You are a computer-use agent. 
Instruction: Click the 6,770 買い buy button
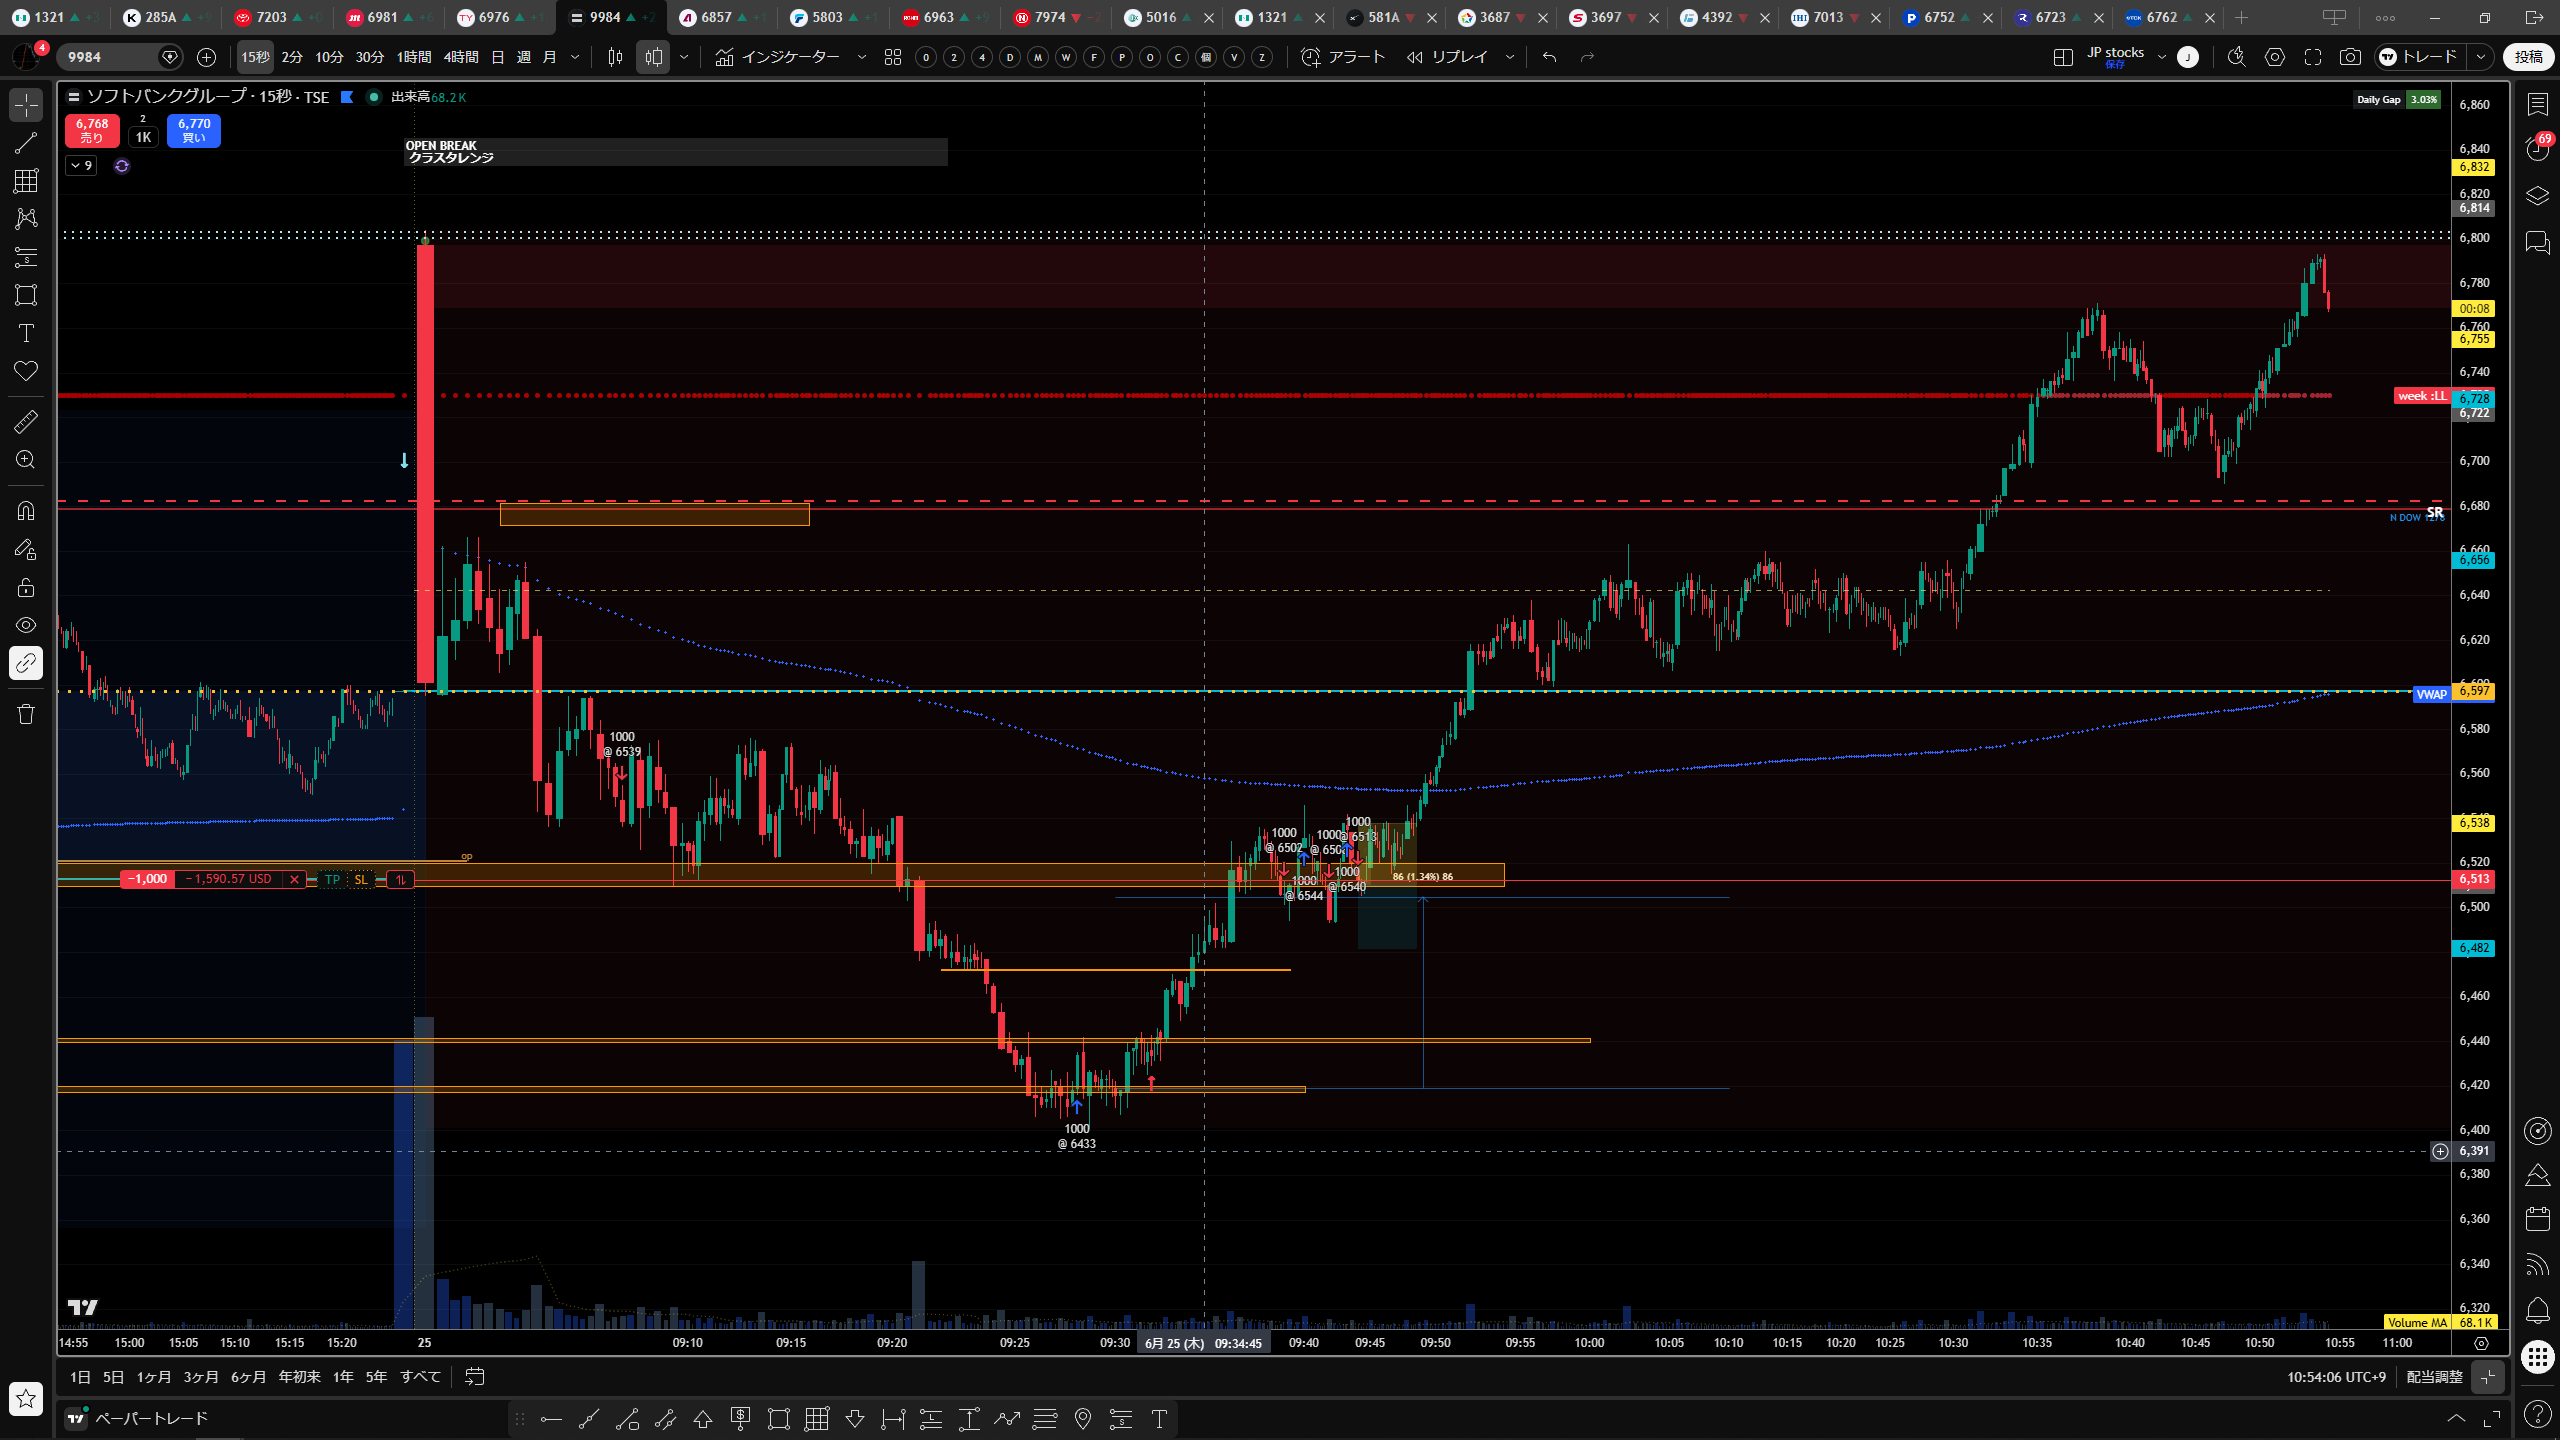pos(194,130)
